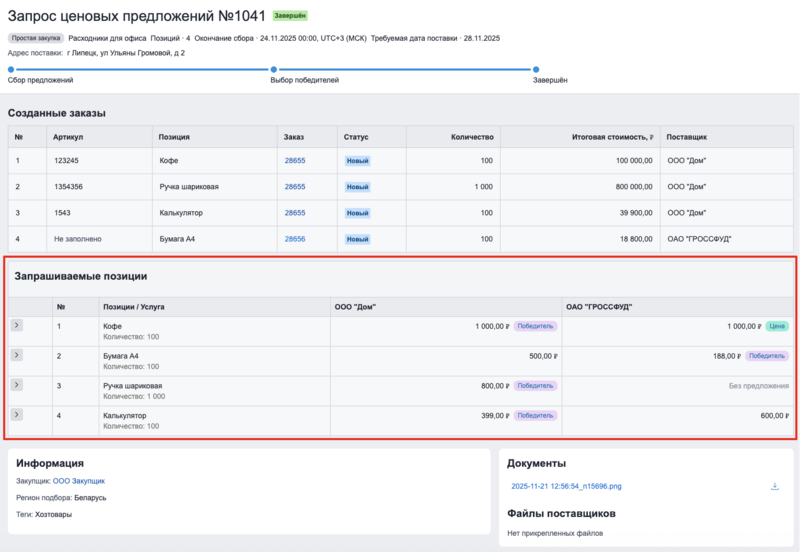Viewport: 800px width, 552px height.
Task: Click the green Завершён status badge in title
Action: (x=290, y=17)
